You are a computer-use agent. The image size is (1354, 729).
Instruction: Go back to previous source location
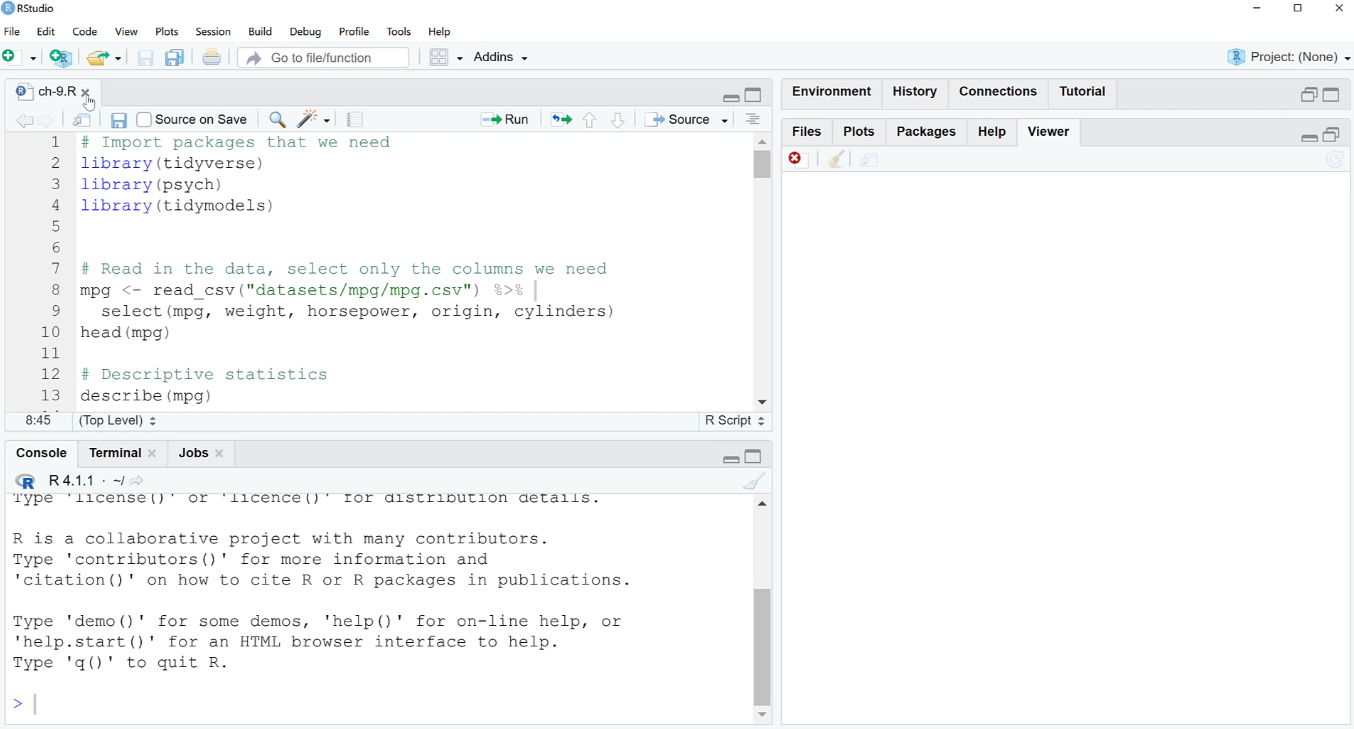[x=24, y=121]
